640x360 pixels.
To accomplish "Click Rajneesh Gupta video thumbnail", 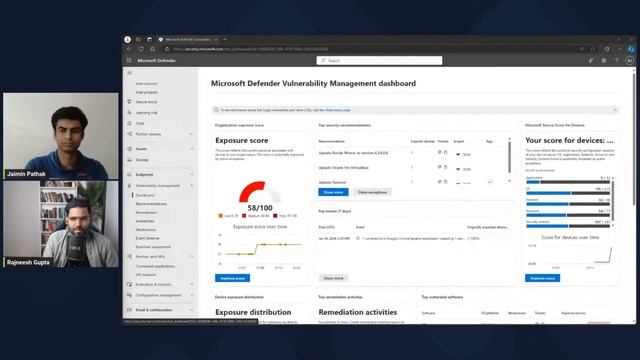I will 61,224.
